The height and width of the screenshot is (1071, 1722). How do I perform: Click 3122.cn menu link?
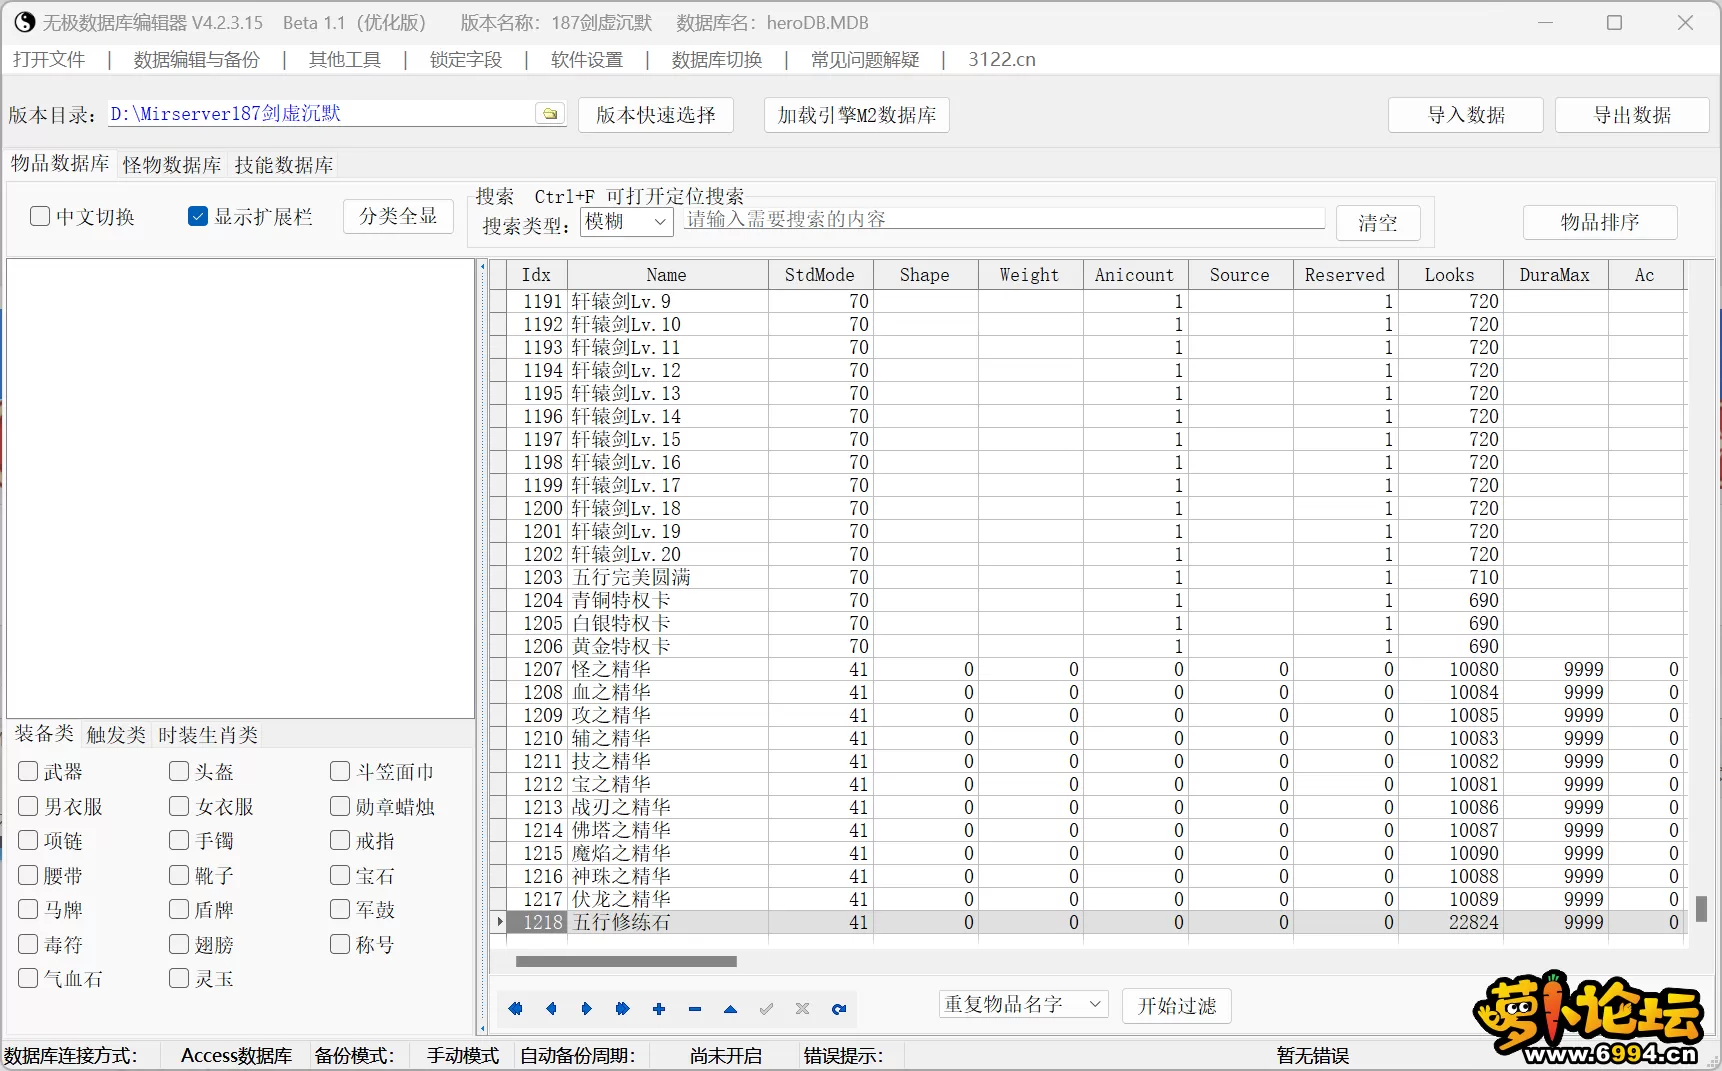tap(1002, 59)
